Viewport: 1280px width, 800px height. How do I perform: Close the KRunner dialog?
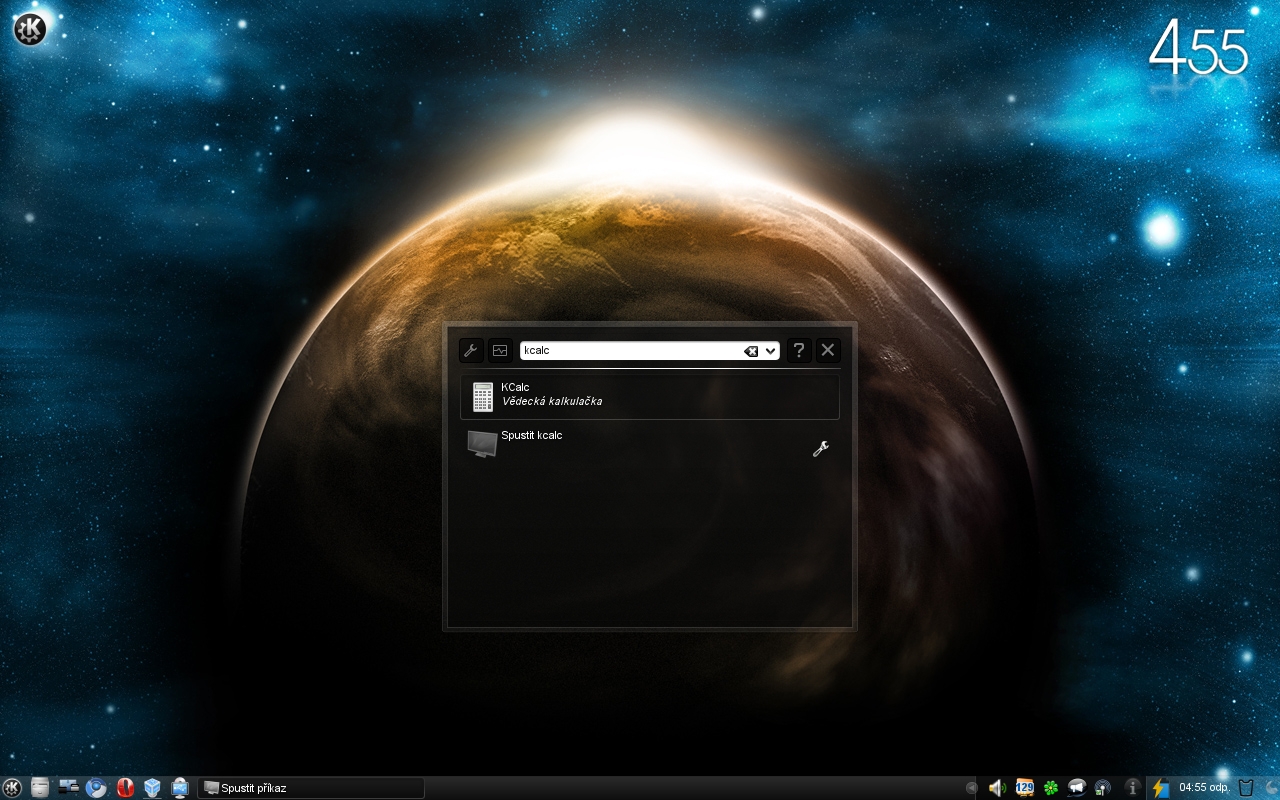(828, 351)
